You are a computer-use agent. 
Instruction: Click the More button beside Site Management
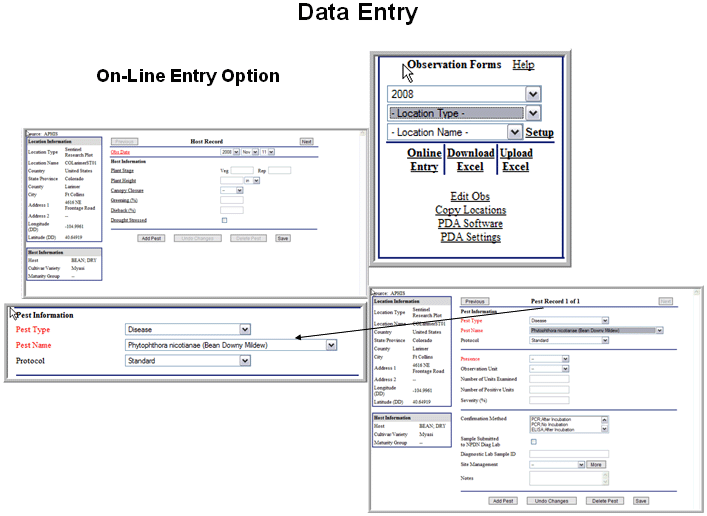click(x=596, y=465)
